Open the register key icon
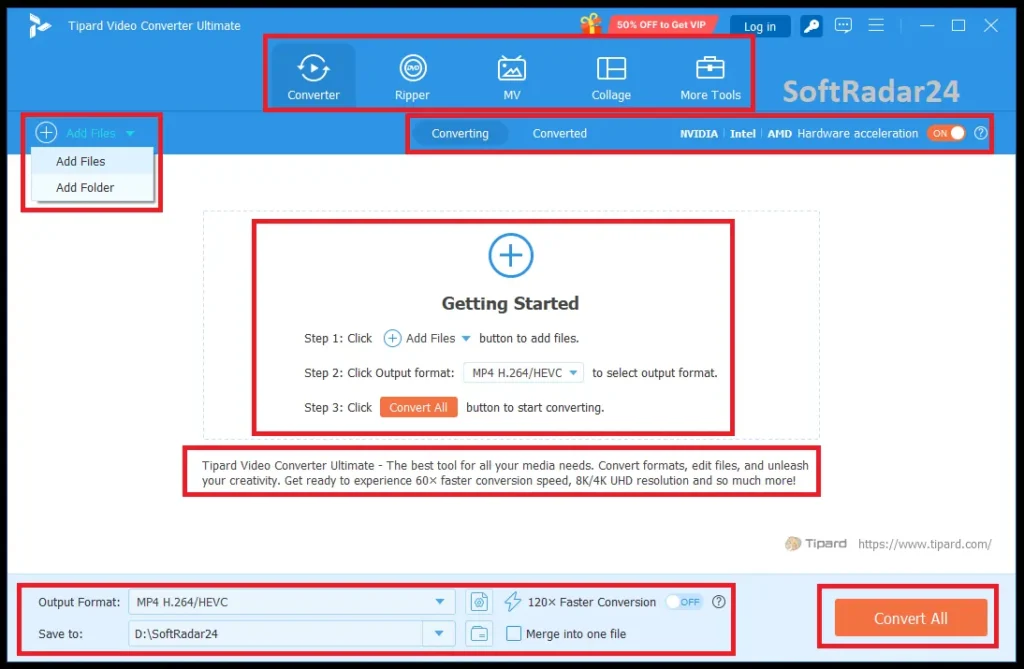 pyautogui.click(x=811, y=26)
